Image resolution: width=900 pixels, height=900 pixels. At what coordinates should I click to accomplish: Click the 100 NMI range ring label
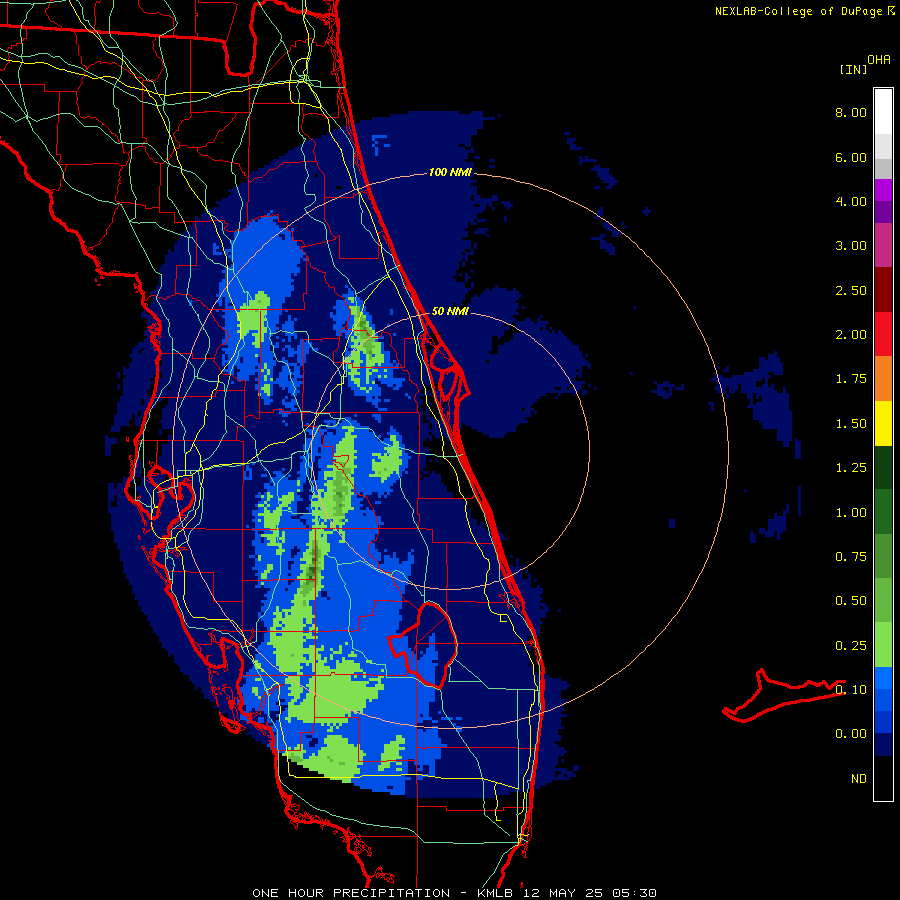(450, 172)
